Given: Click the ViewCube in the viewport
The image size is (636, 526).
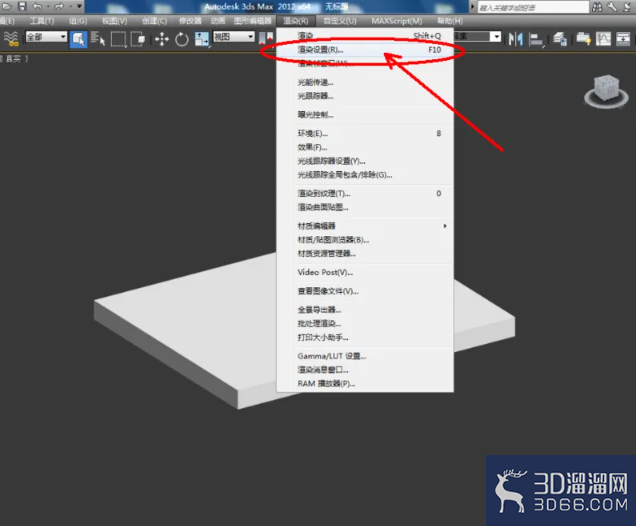Looking at the screenshot, I should (x=606, y=90).
